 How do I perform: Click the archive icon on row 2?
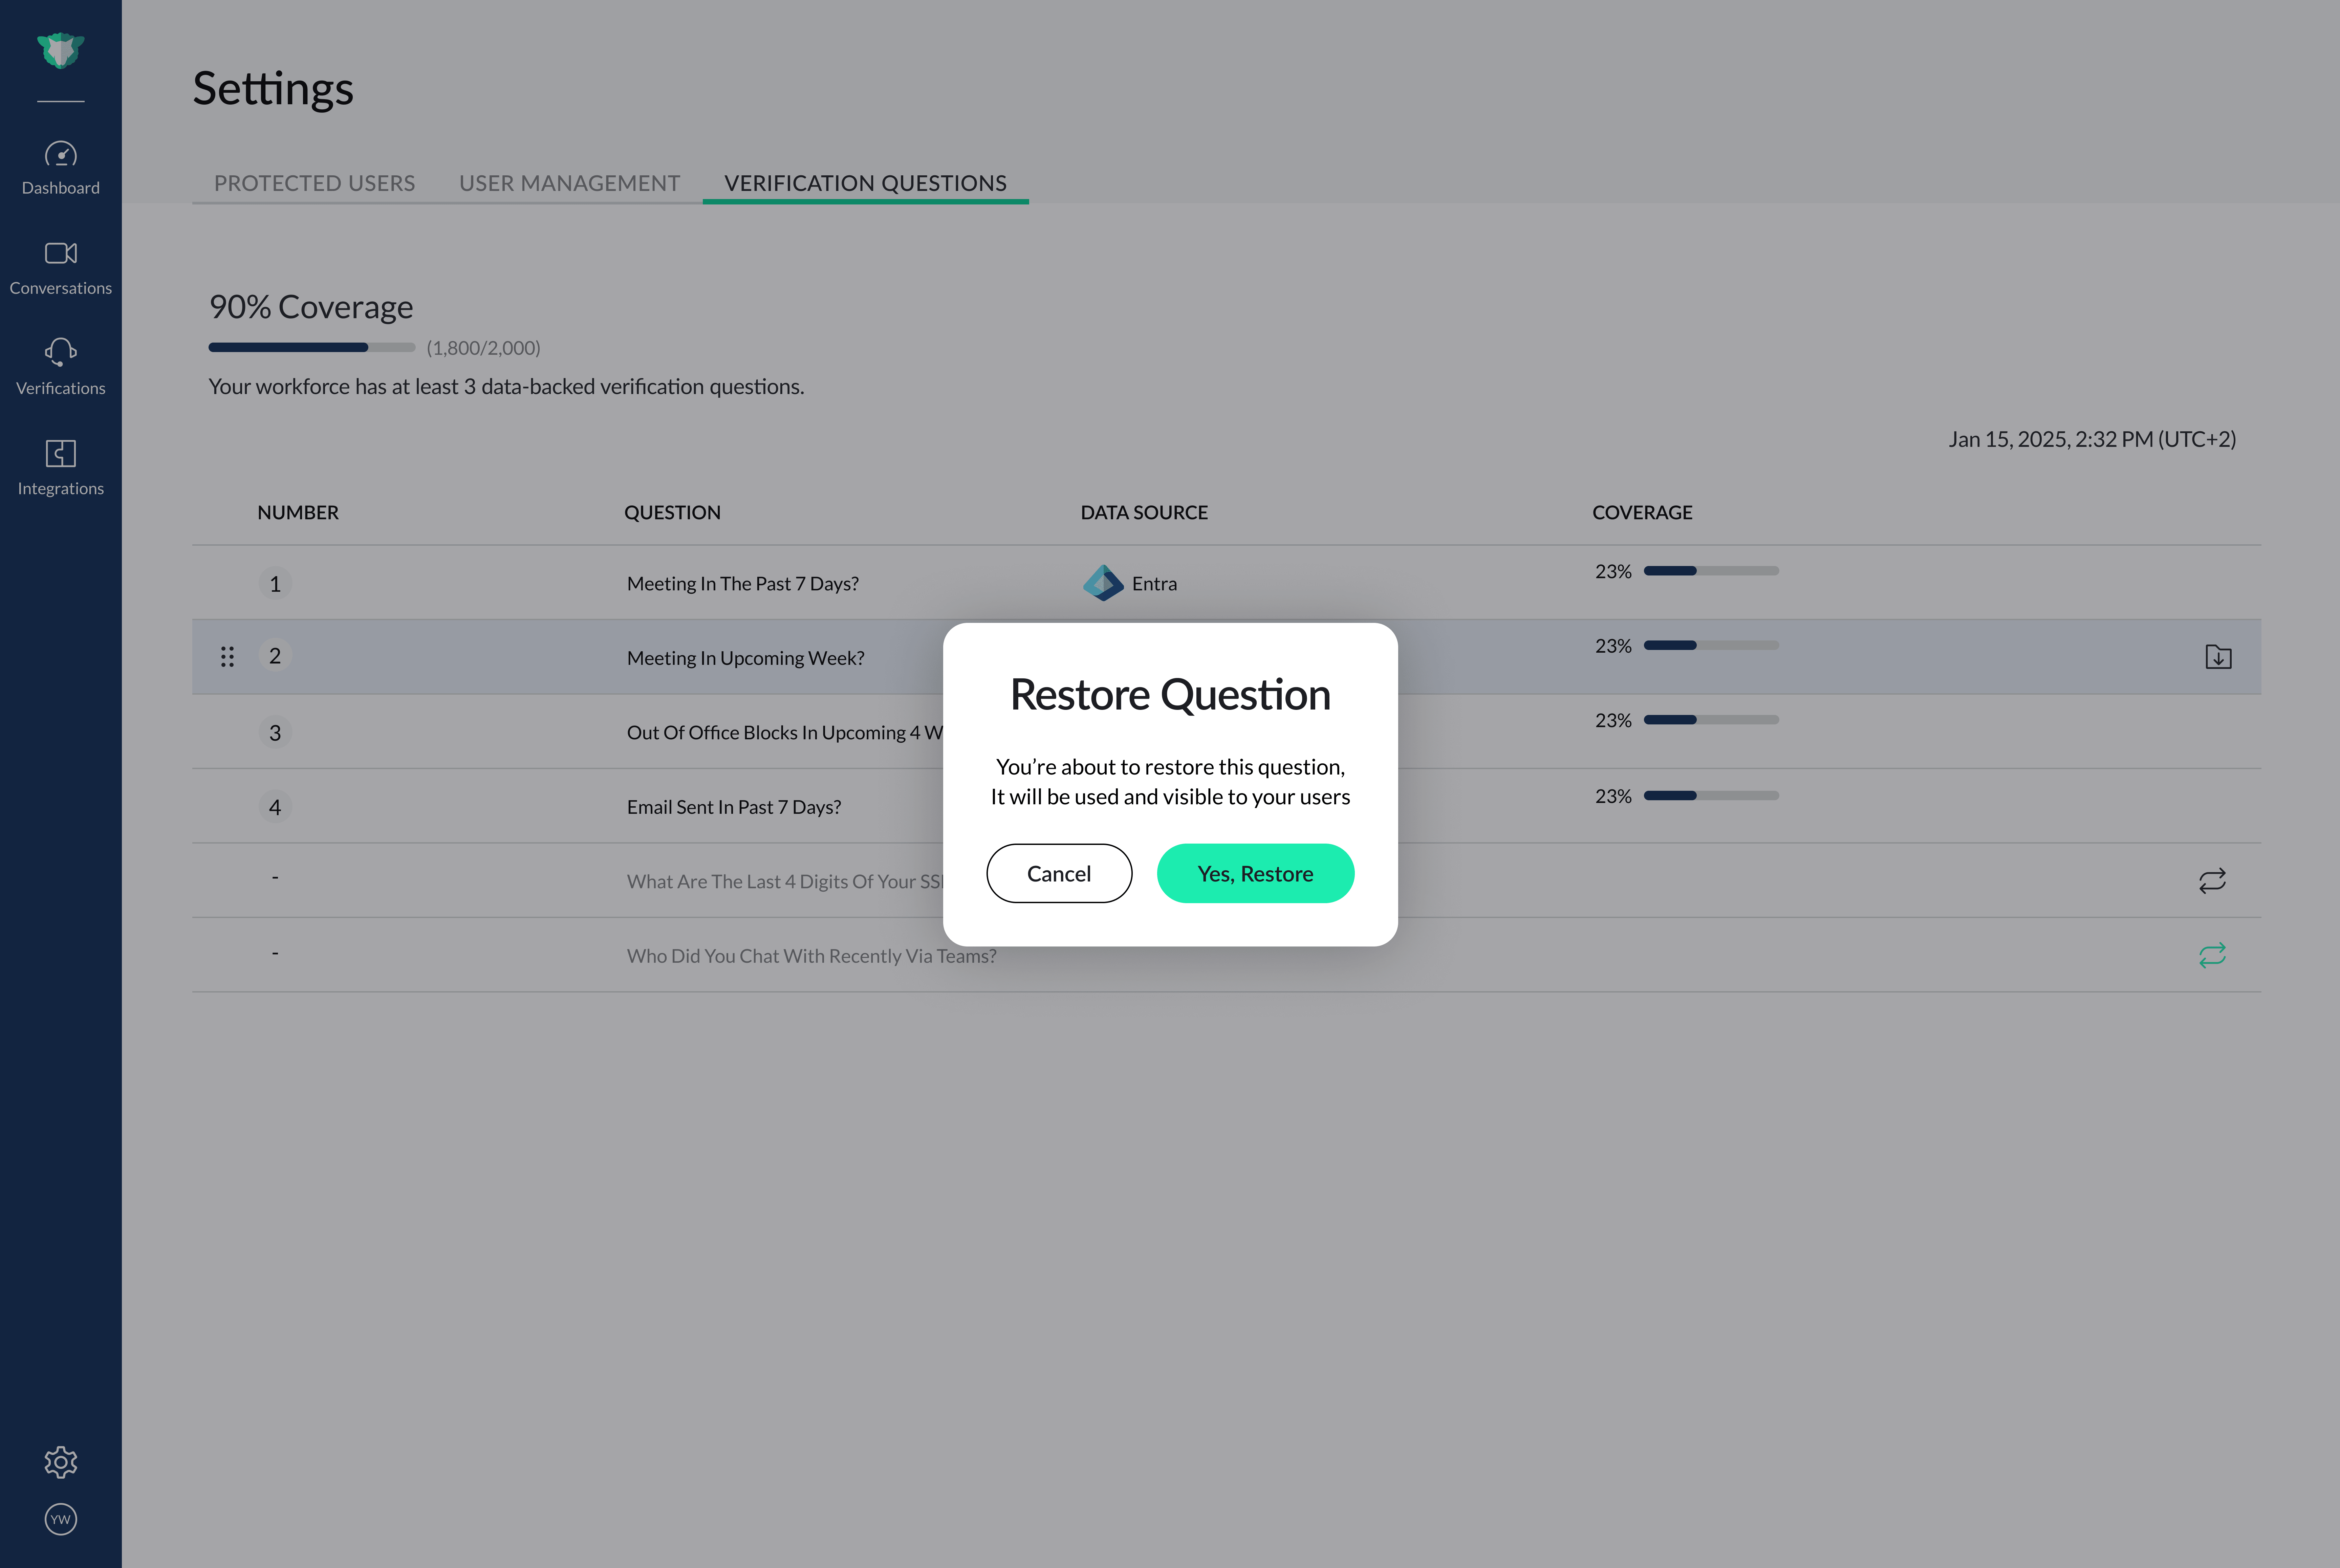(2218, 657)
